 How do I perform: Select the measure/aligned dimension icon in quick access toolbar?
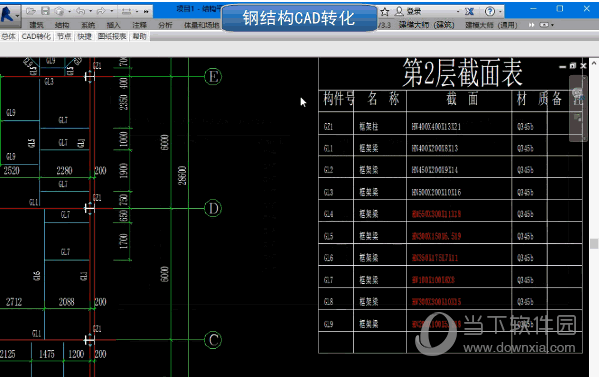tap(126, 11)
